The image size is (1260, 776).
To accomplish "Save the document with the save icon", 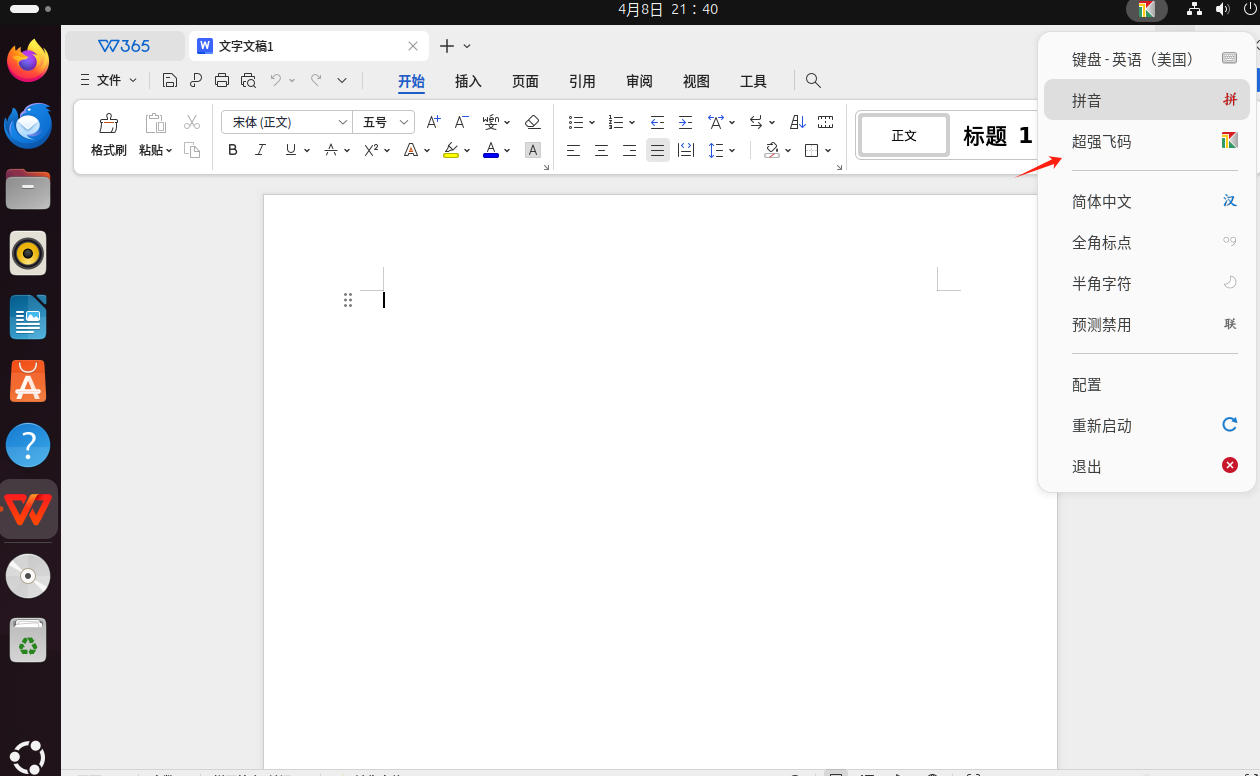I will click(170, 81).
